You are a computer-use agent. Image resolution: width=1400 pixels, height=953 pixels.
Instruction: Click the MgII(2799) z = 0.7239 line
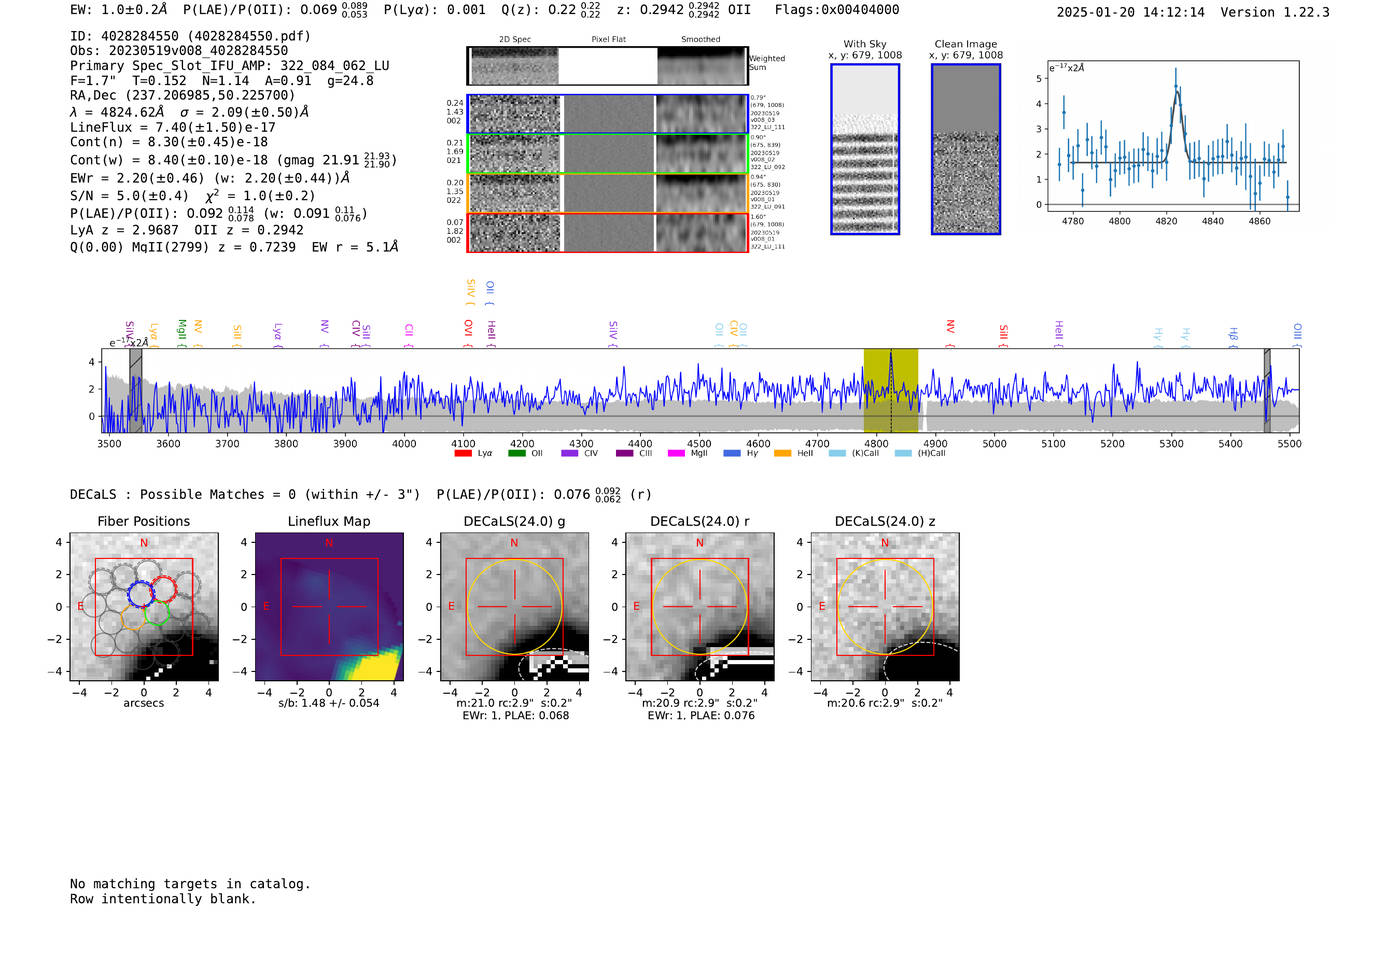[234, 247]
